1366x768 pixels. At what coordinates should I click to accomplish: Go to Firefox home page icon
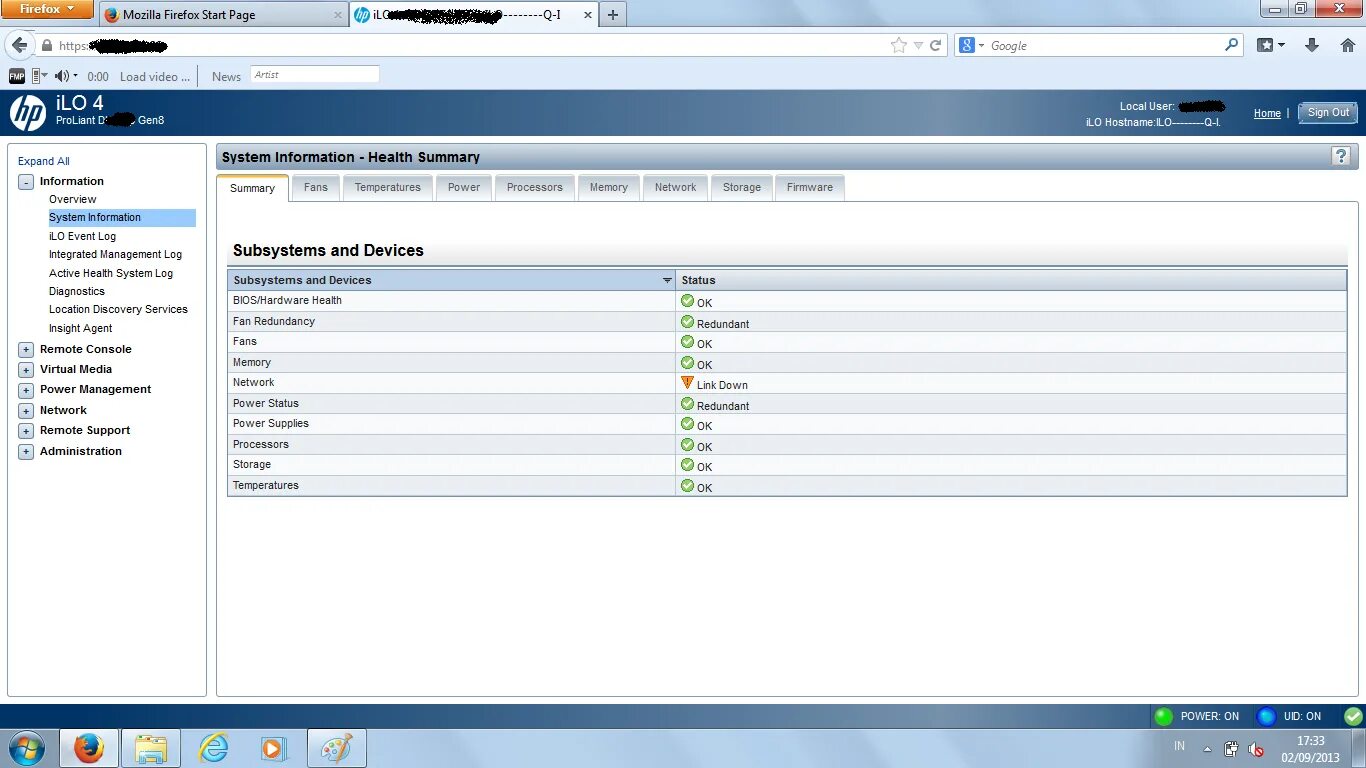pos(1347,45)
